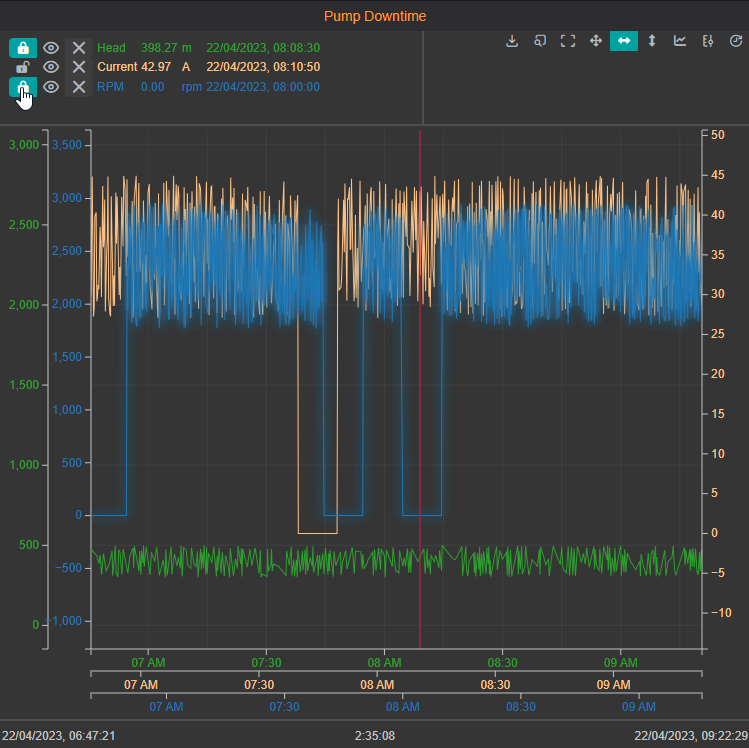Click the green 08 AM time axis label

385,663
